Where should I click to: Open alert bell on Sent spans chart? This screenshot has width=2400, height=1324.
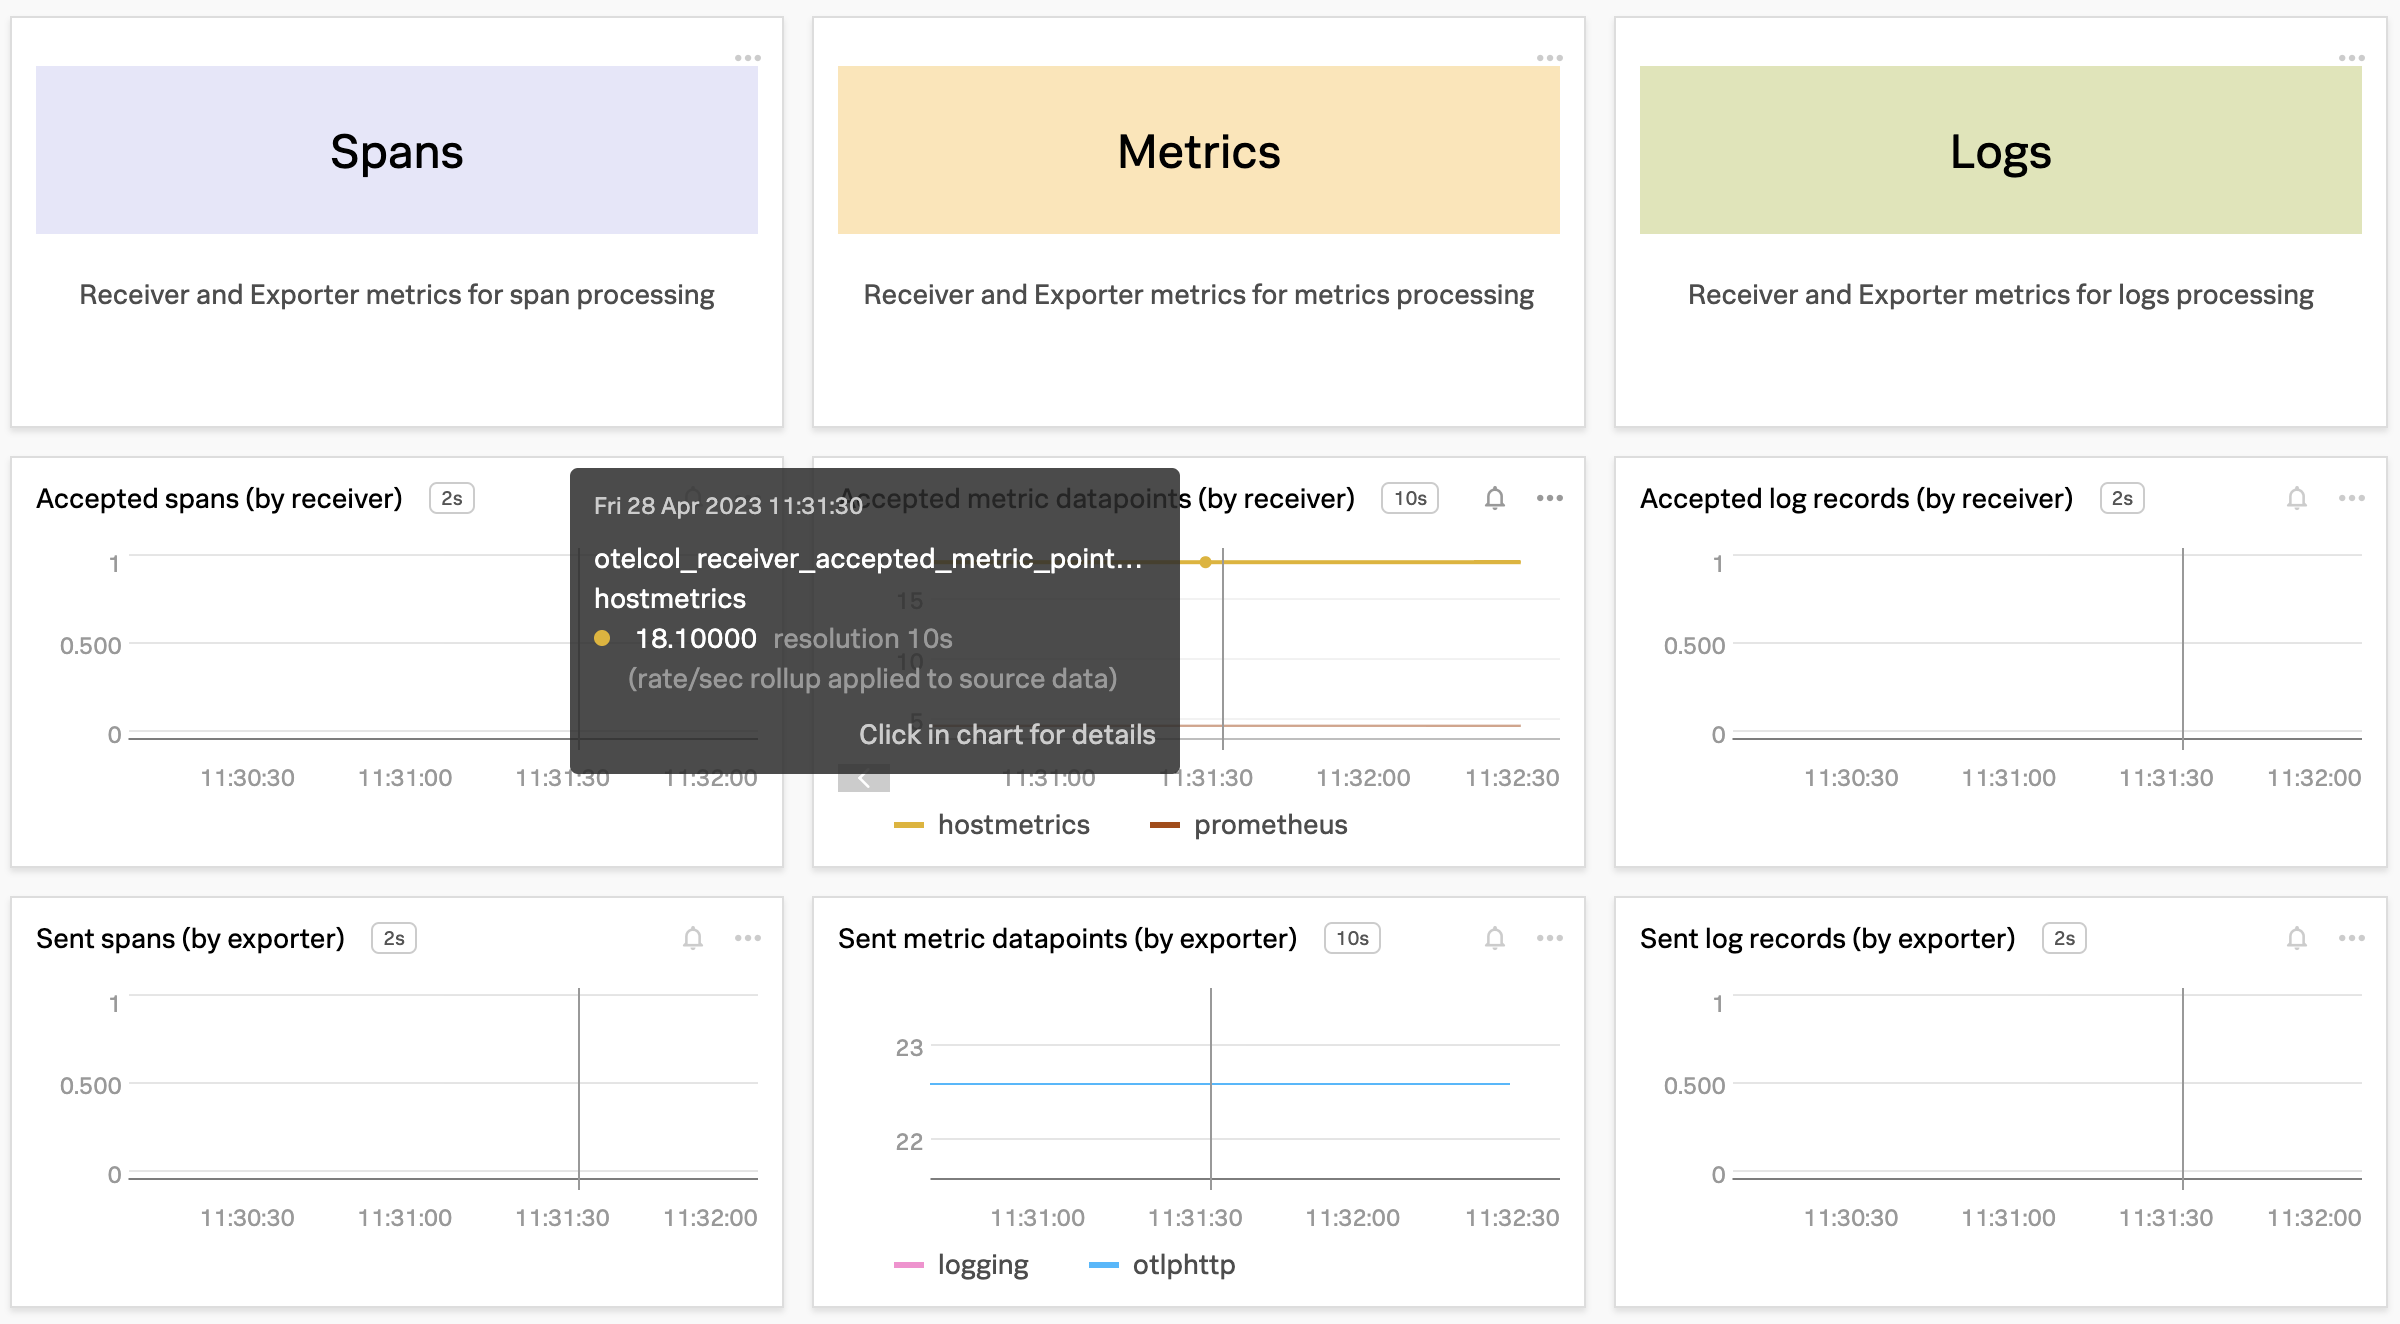point(692,938)
